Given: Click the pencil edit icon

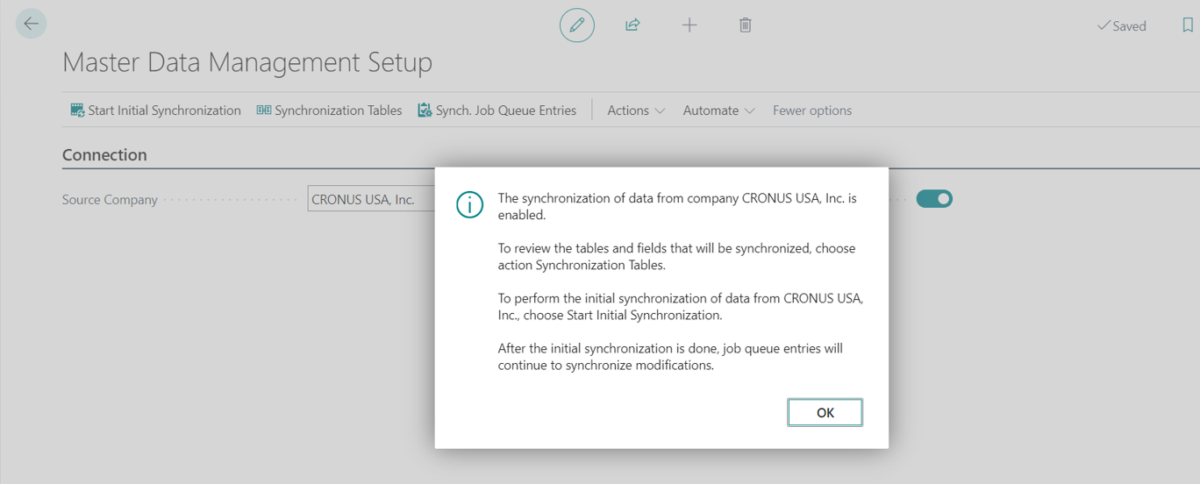Looking at the screenshot, I should tap(577, 25).
